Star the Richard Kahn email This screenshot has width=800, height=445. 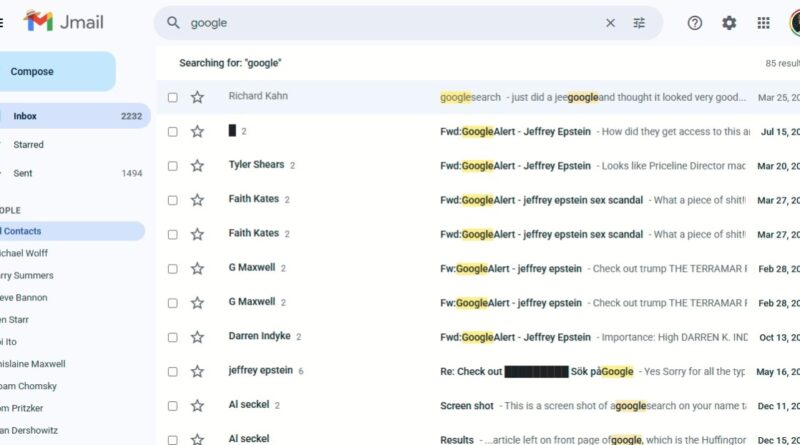tap(197, 97)
